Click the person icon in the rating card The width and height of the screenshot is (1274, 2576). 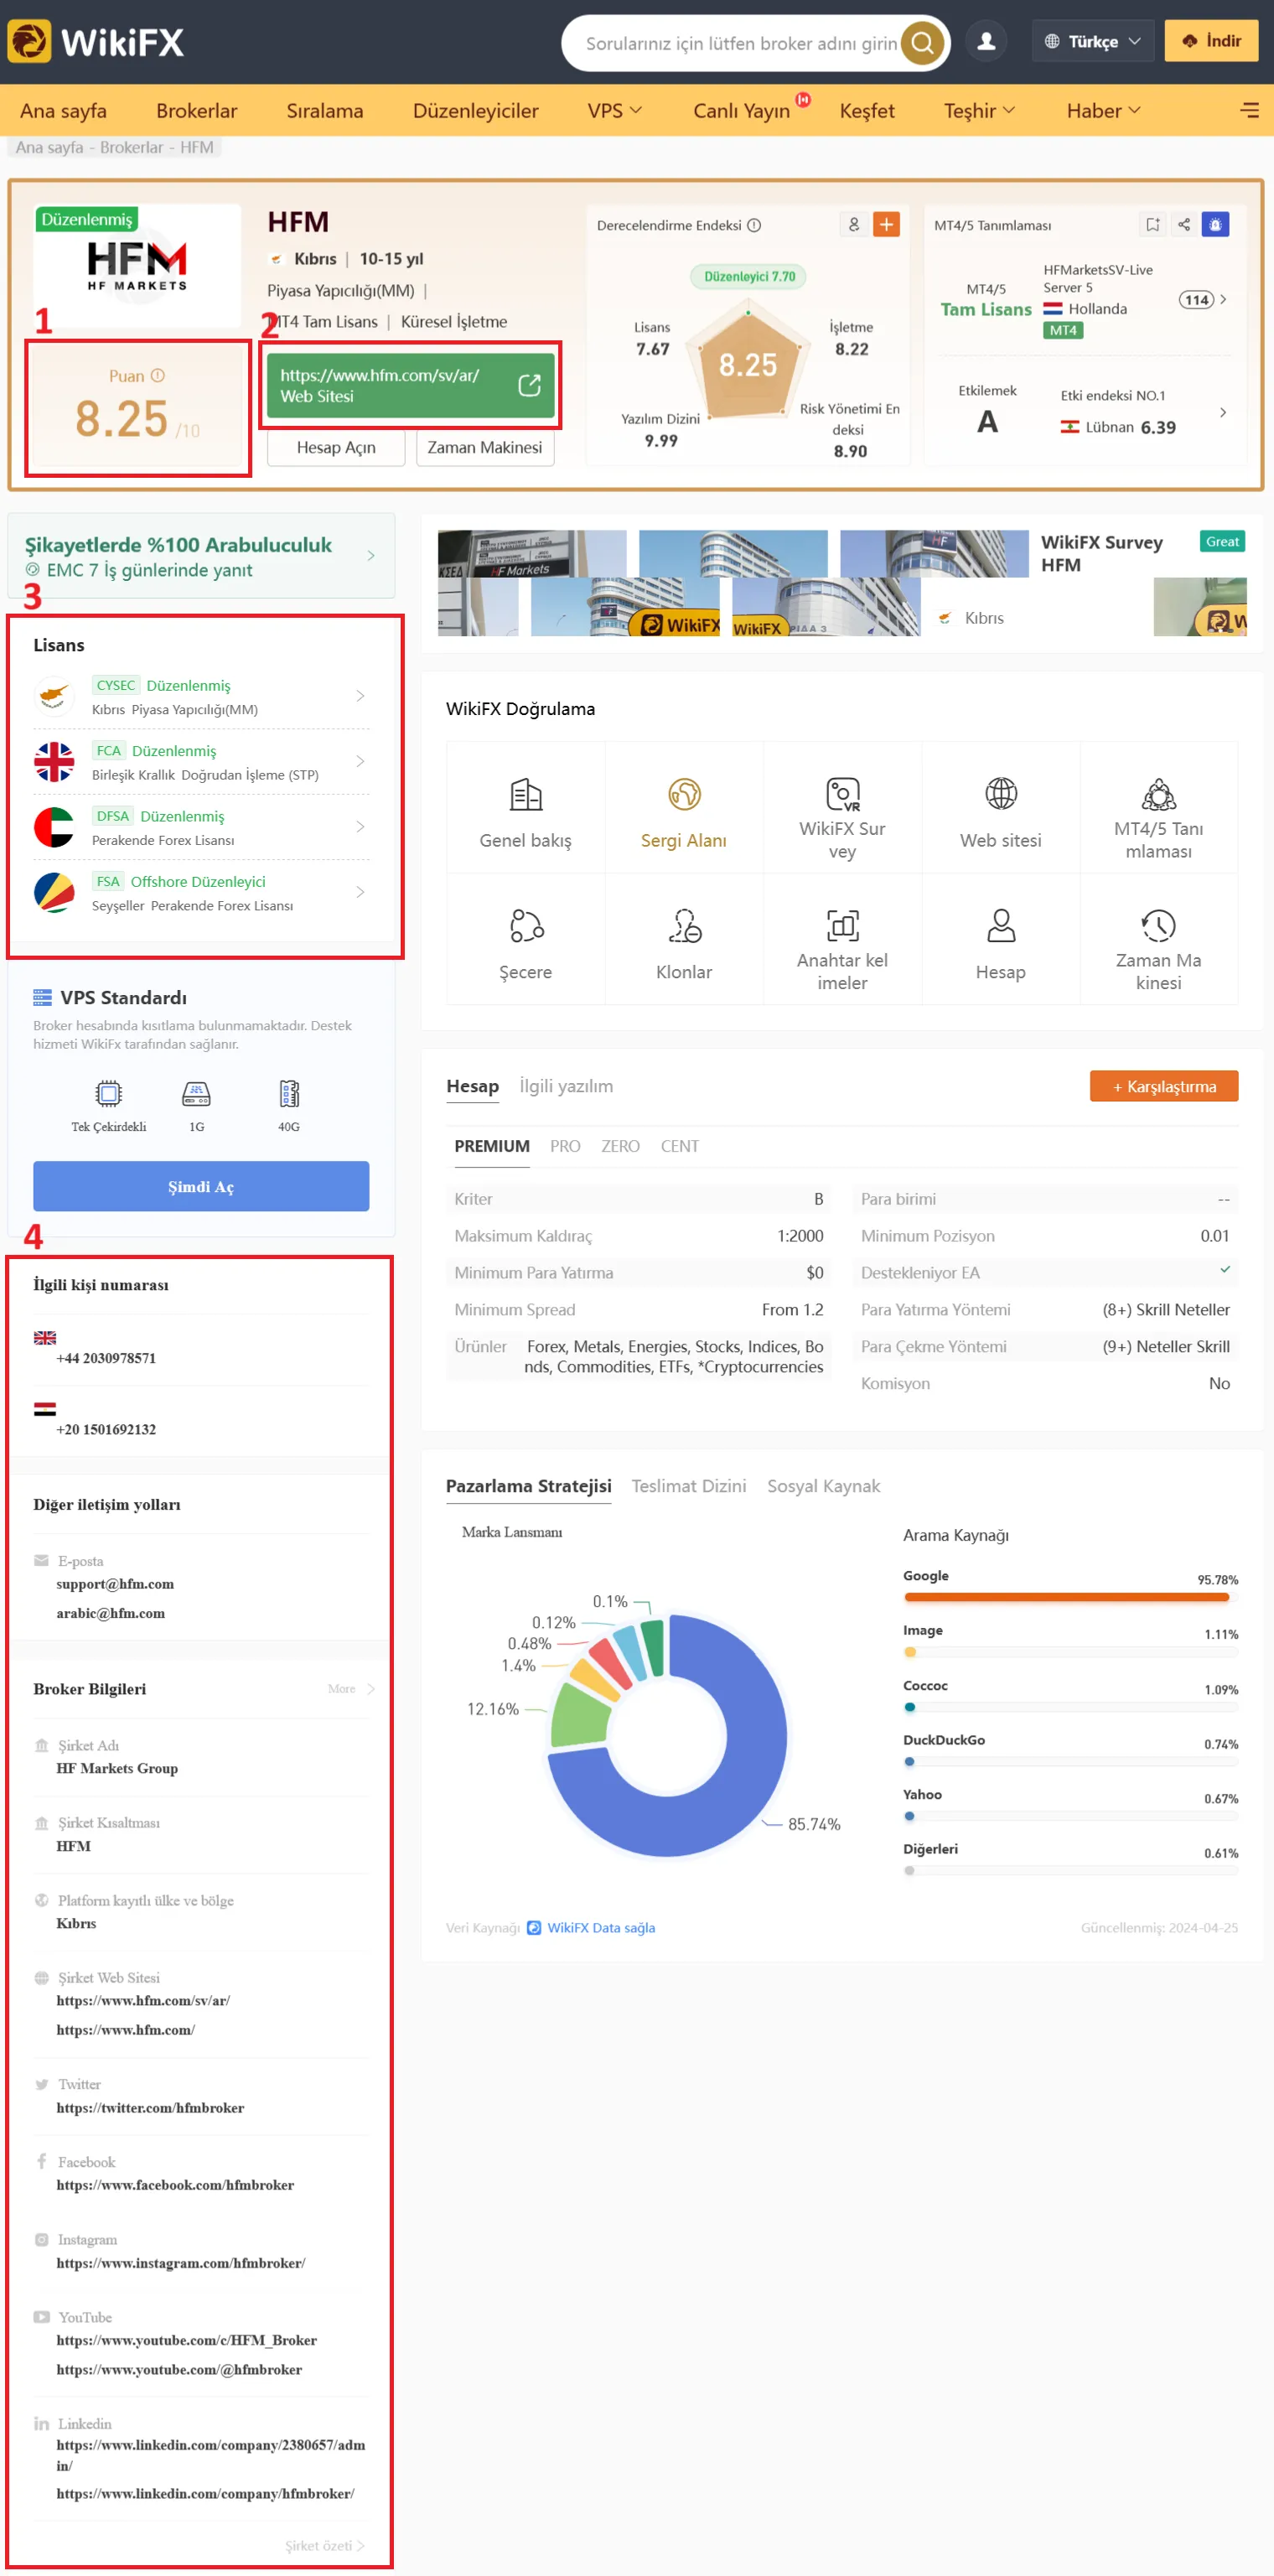pos(854,224)
